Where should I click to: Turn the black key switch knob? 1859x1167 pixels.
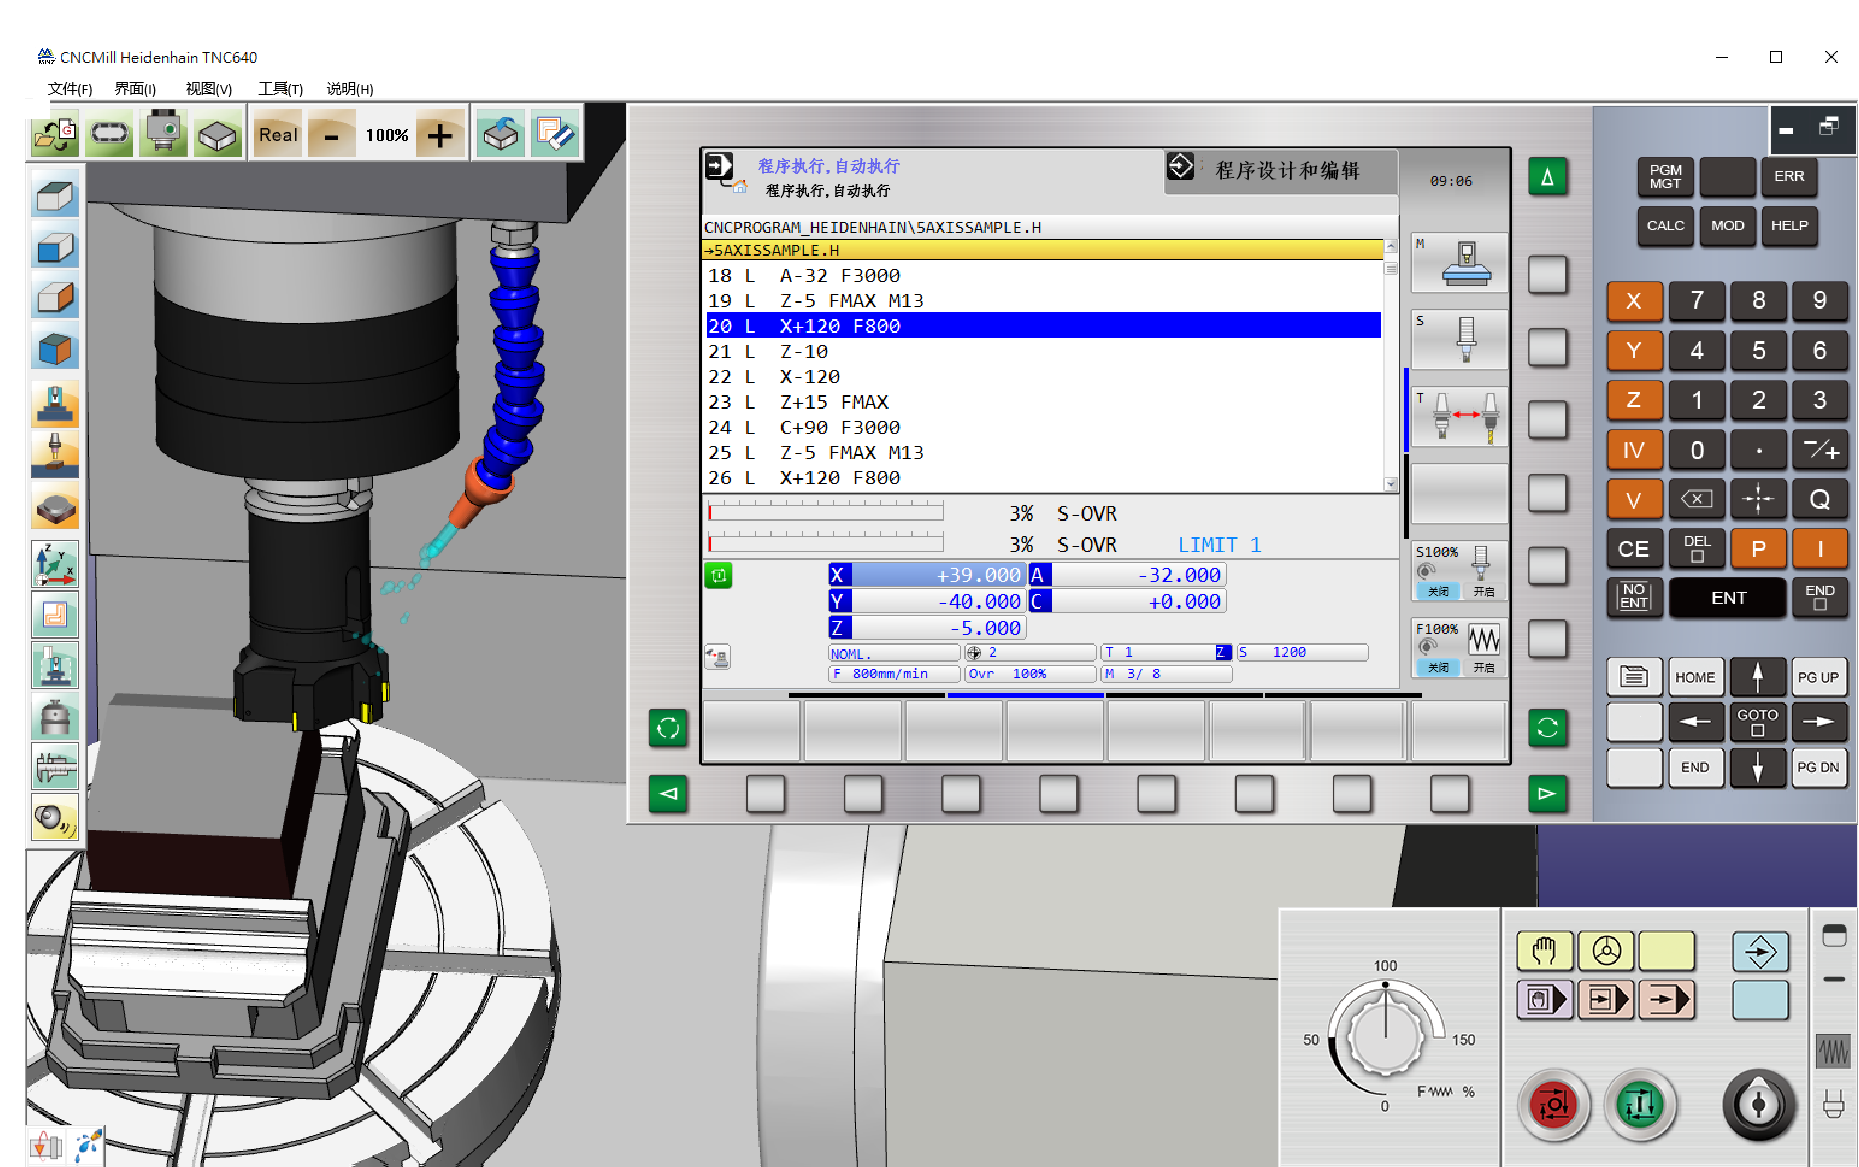(1758, 1105)
